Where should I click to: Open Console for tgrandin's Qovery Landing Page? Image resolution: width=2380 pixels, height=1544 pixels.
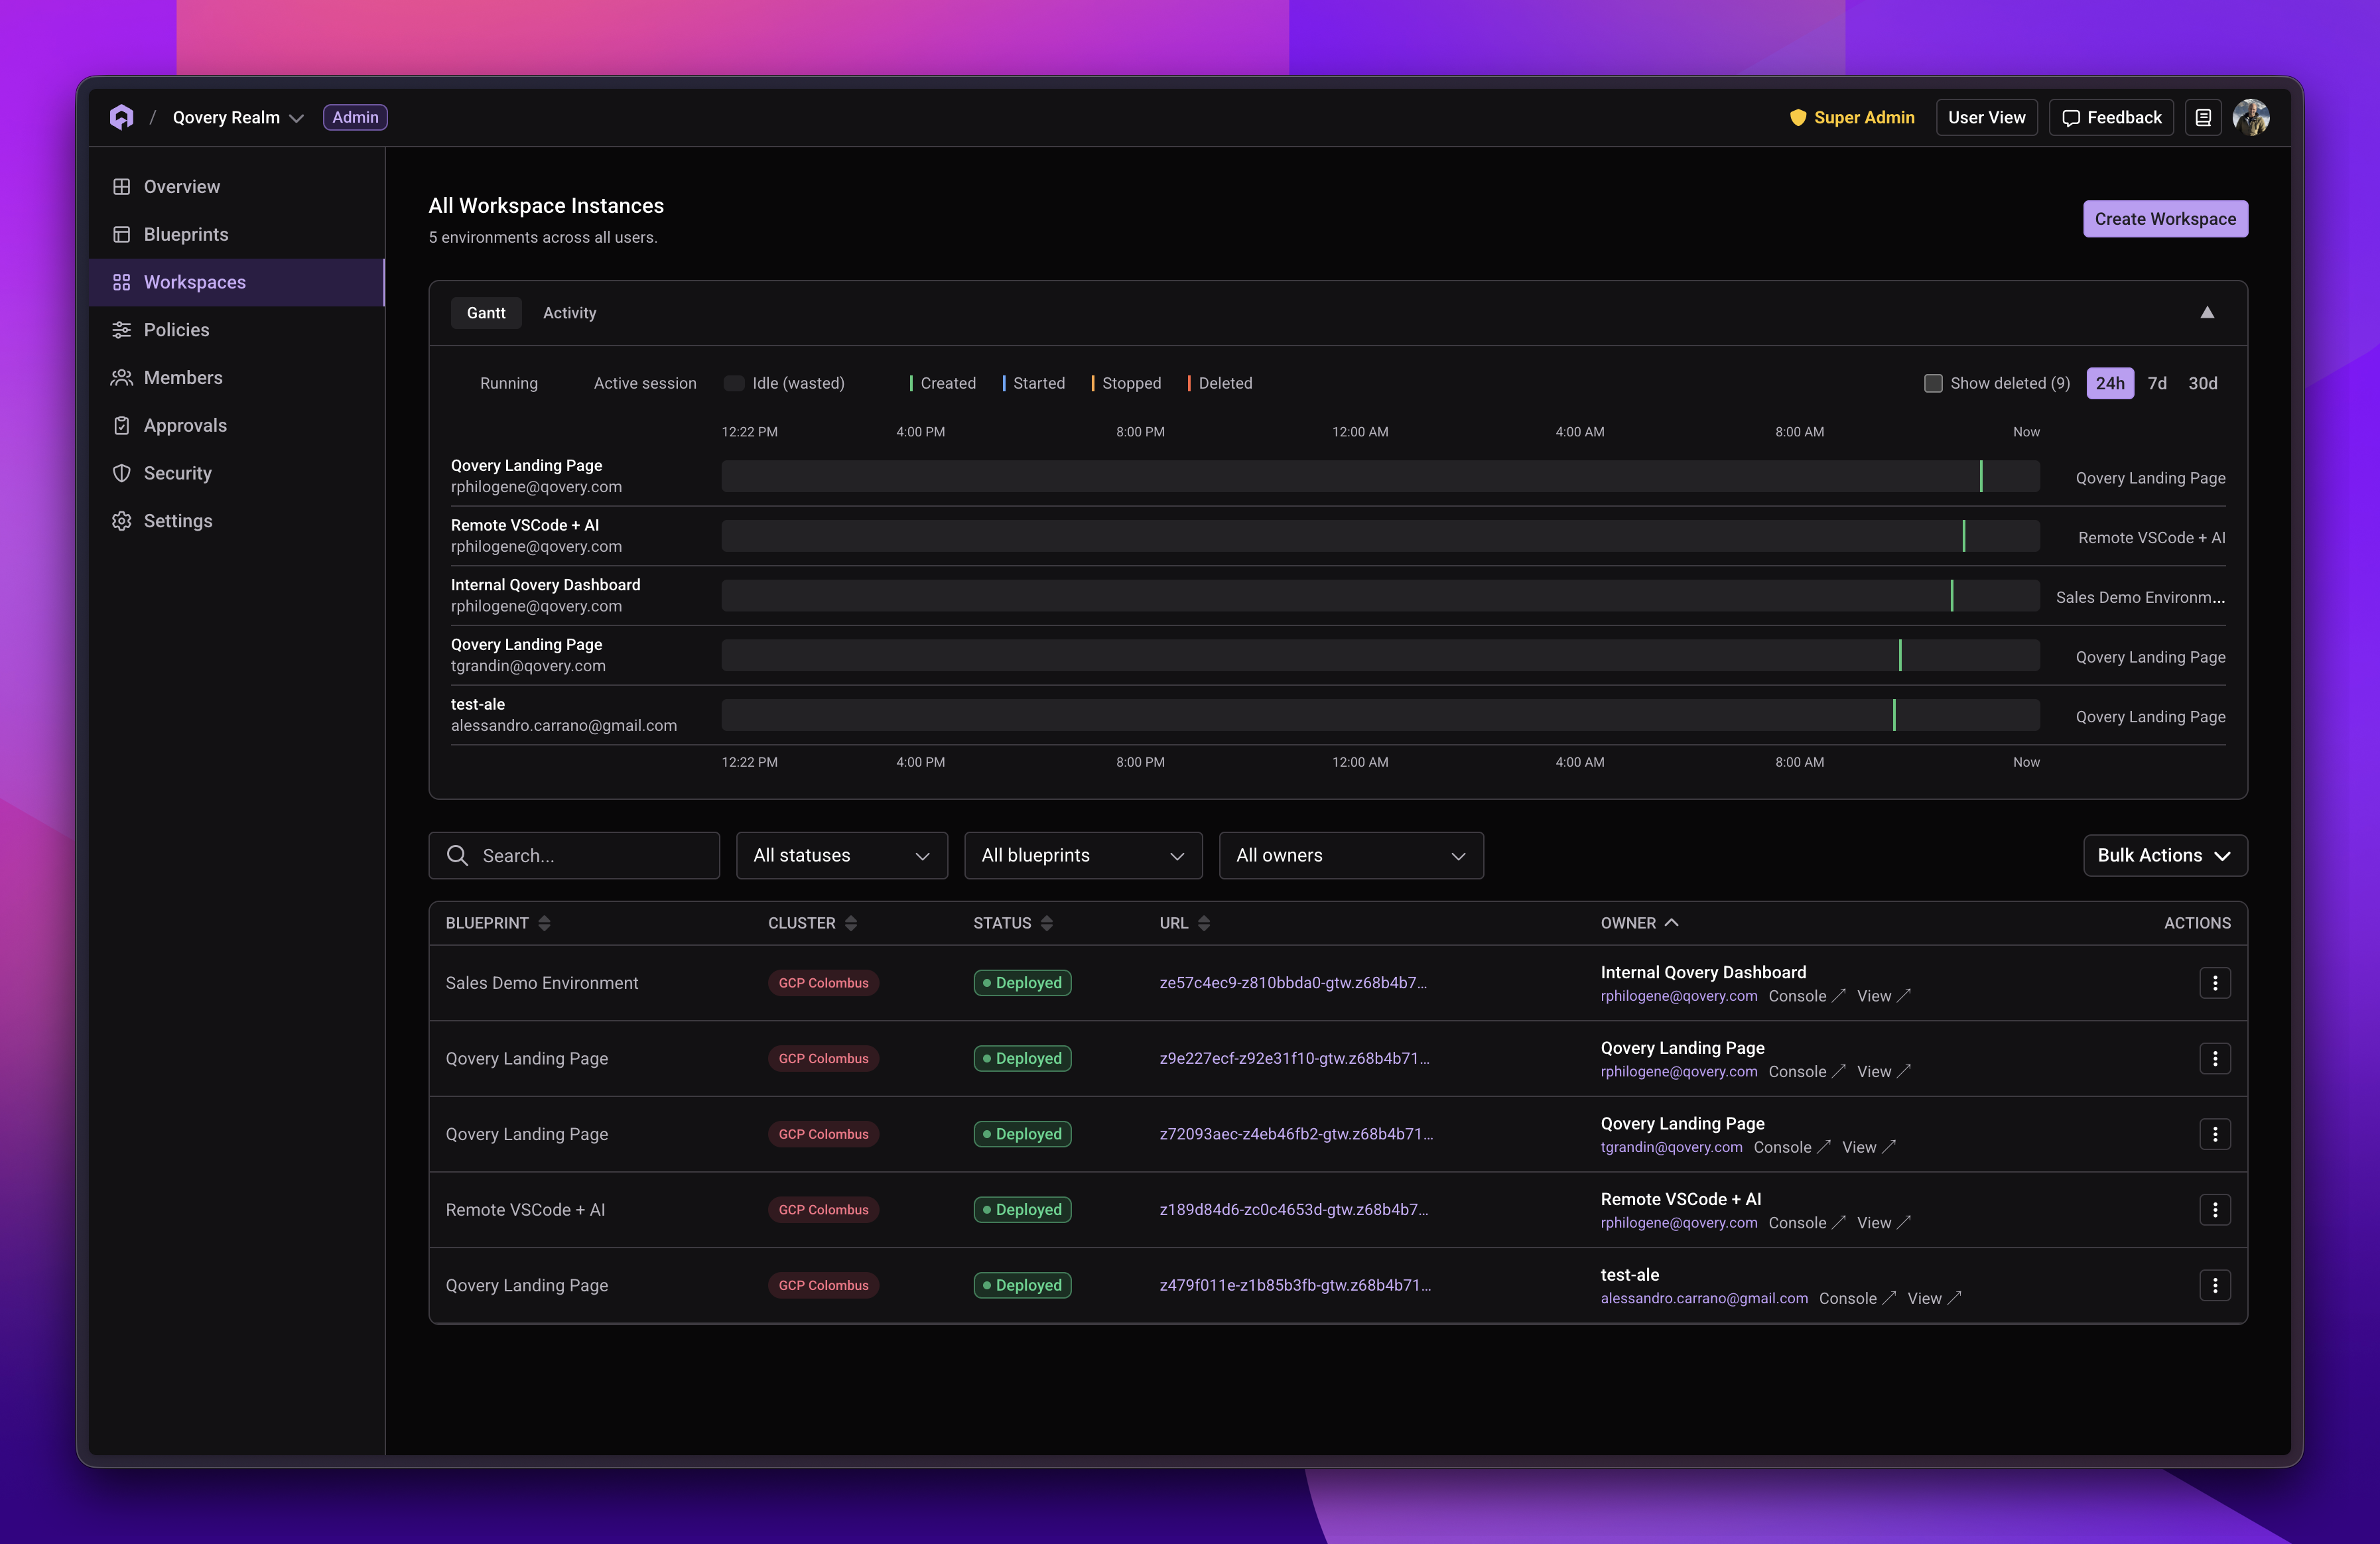point(1791,1147)
